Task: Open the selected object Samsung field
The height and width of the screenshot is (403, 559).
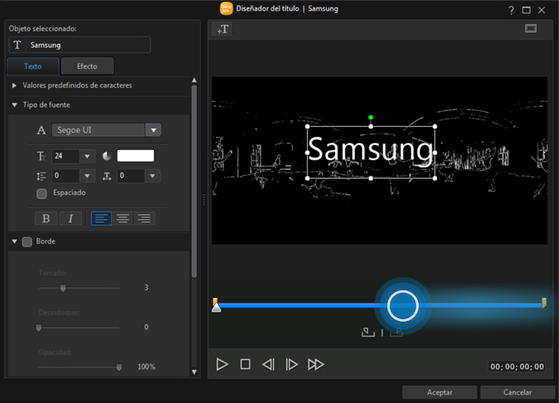Action: click(80, 45)
